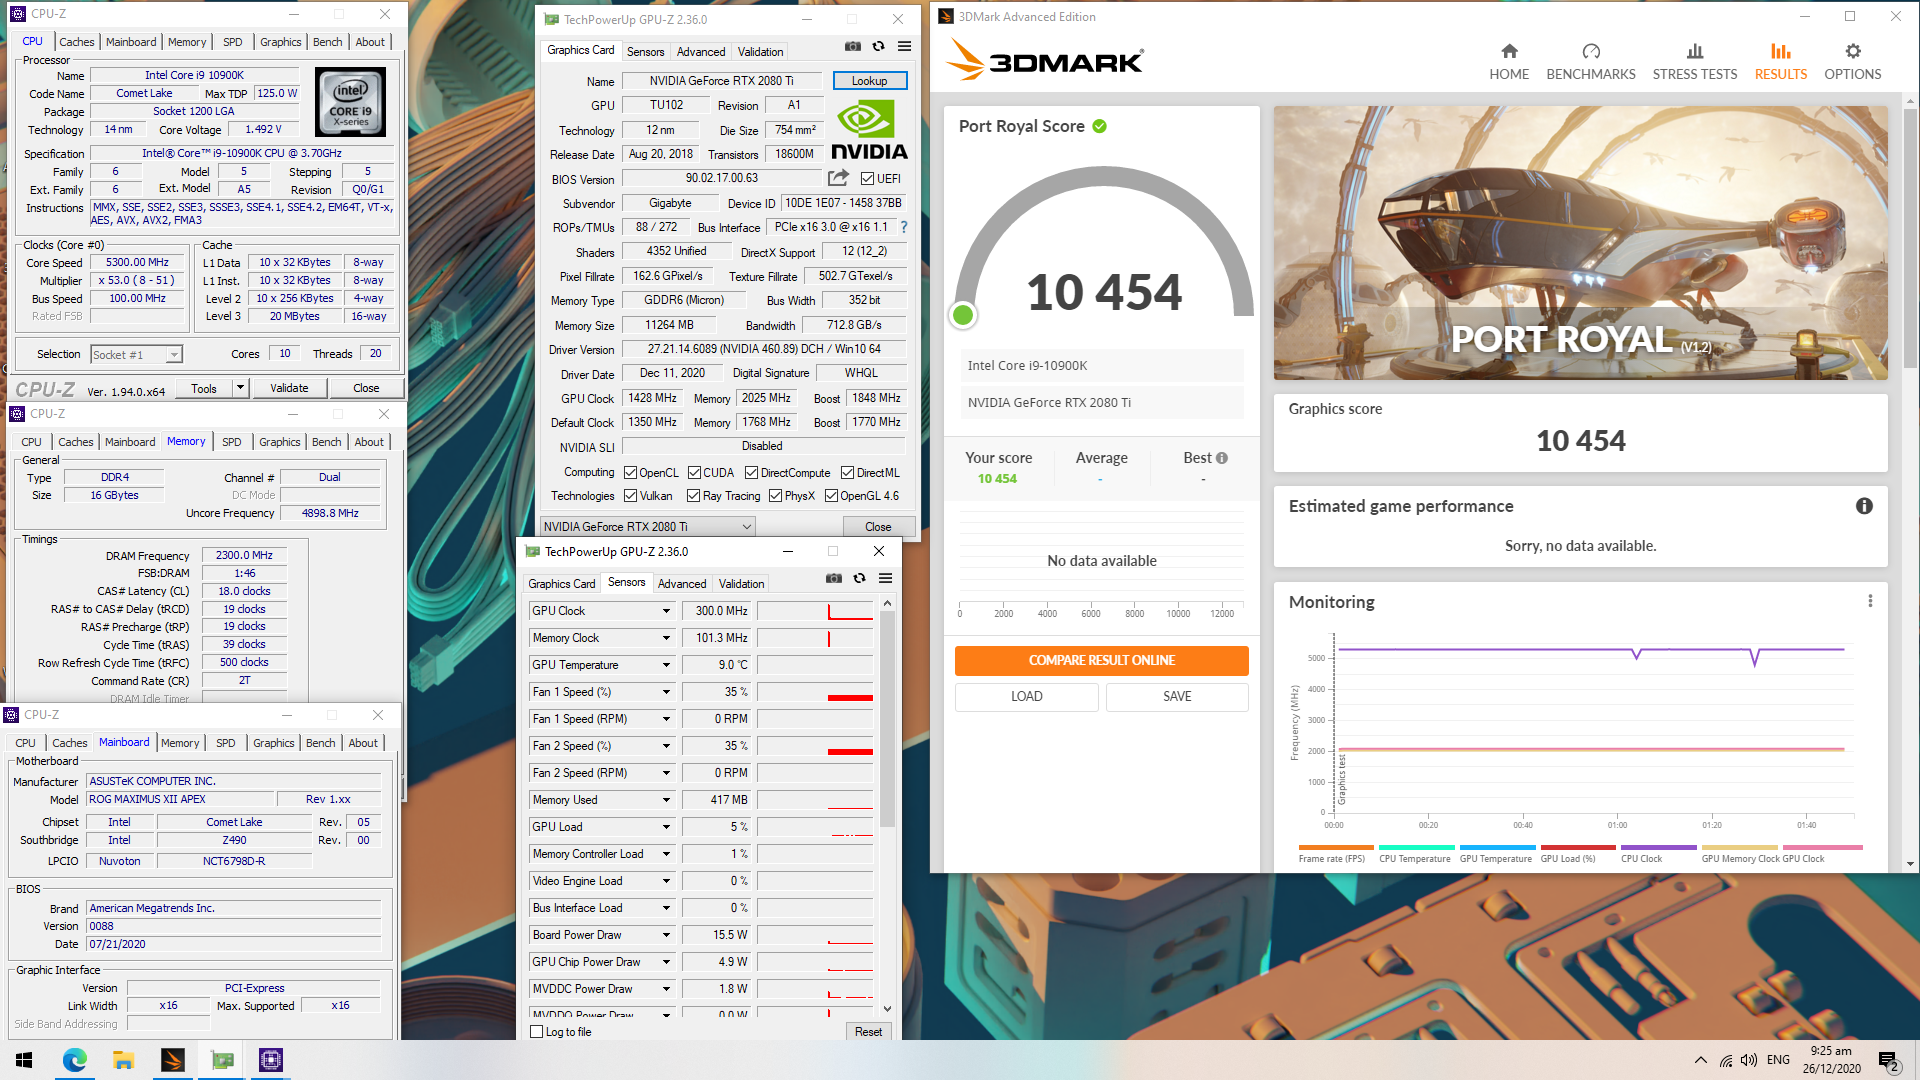Toggle Vulkan technologies checkbox
The image size is (1920, 1080).
(x=630, y=496)
